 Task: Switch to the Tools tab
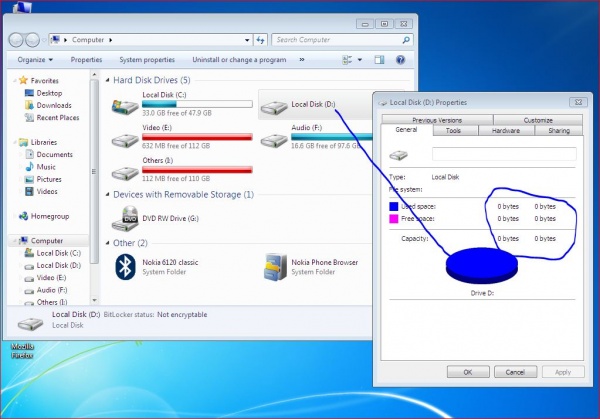(x=453, y=130)
